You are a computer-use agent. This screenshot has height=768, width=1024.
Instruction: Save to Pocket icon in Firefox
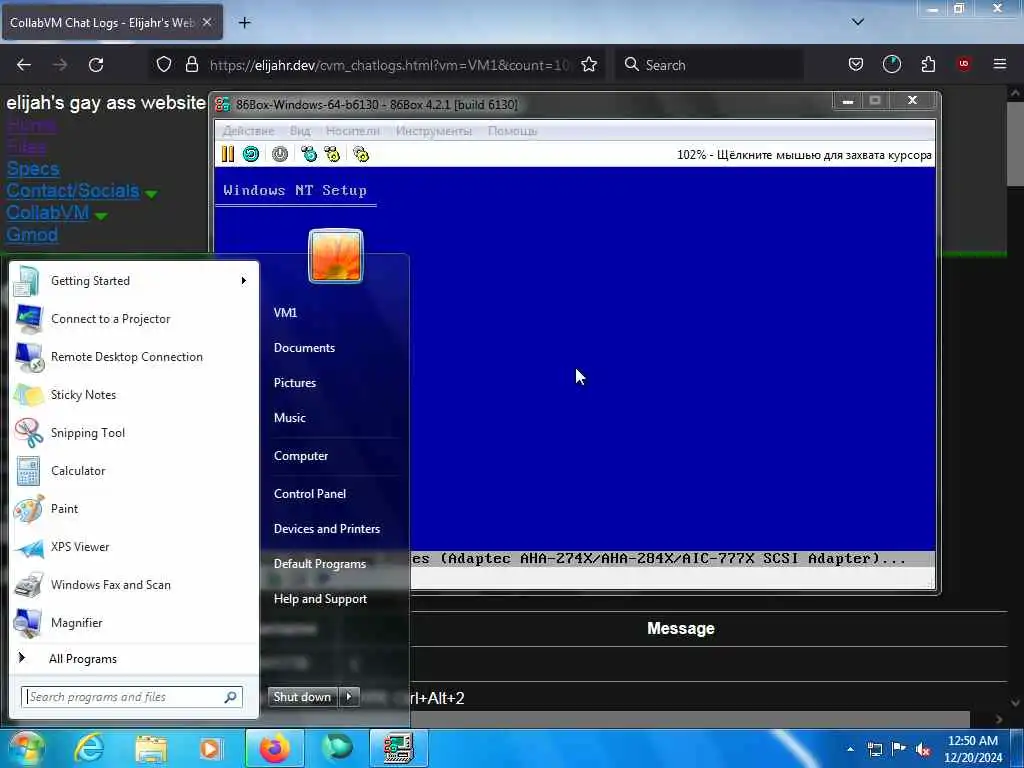tap(856, 64)
